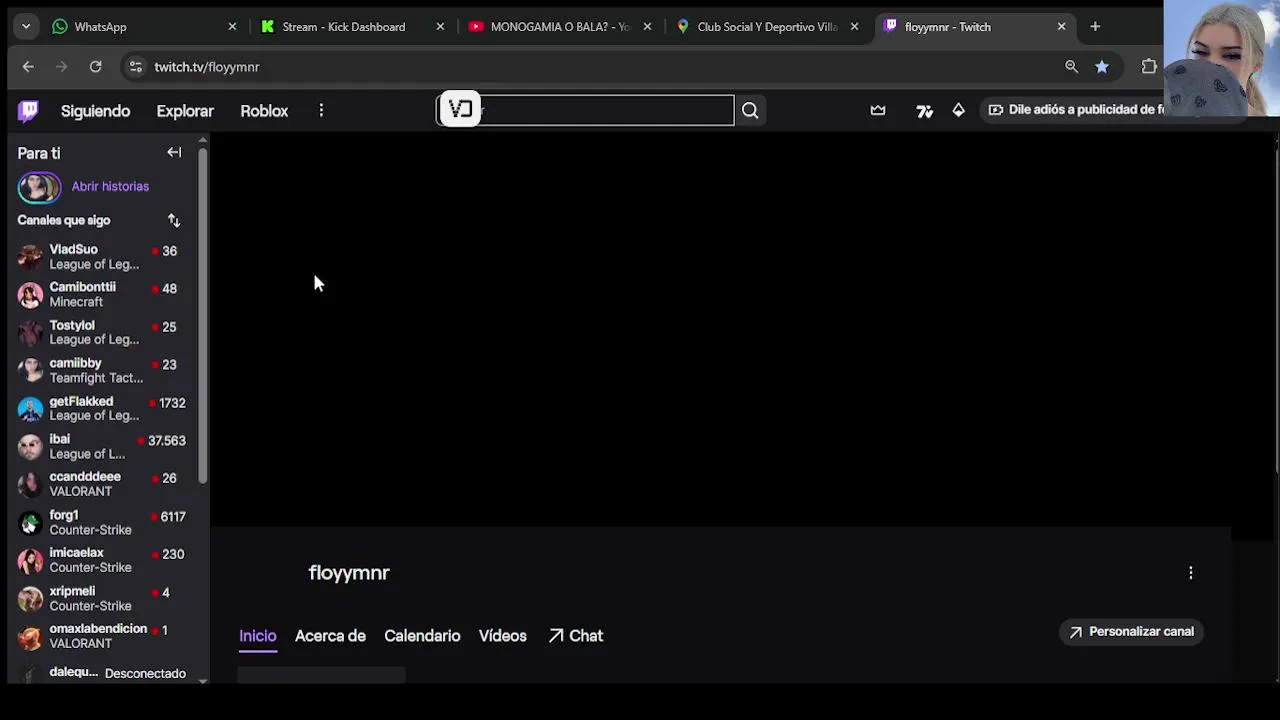Open channel options three-dot menu for floyymnr
Viewport: 1280px width, 720px height.
[x=1190, y=573]
